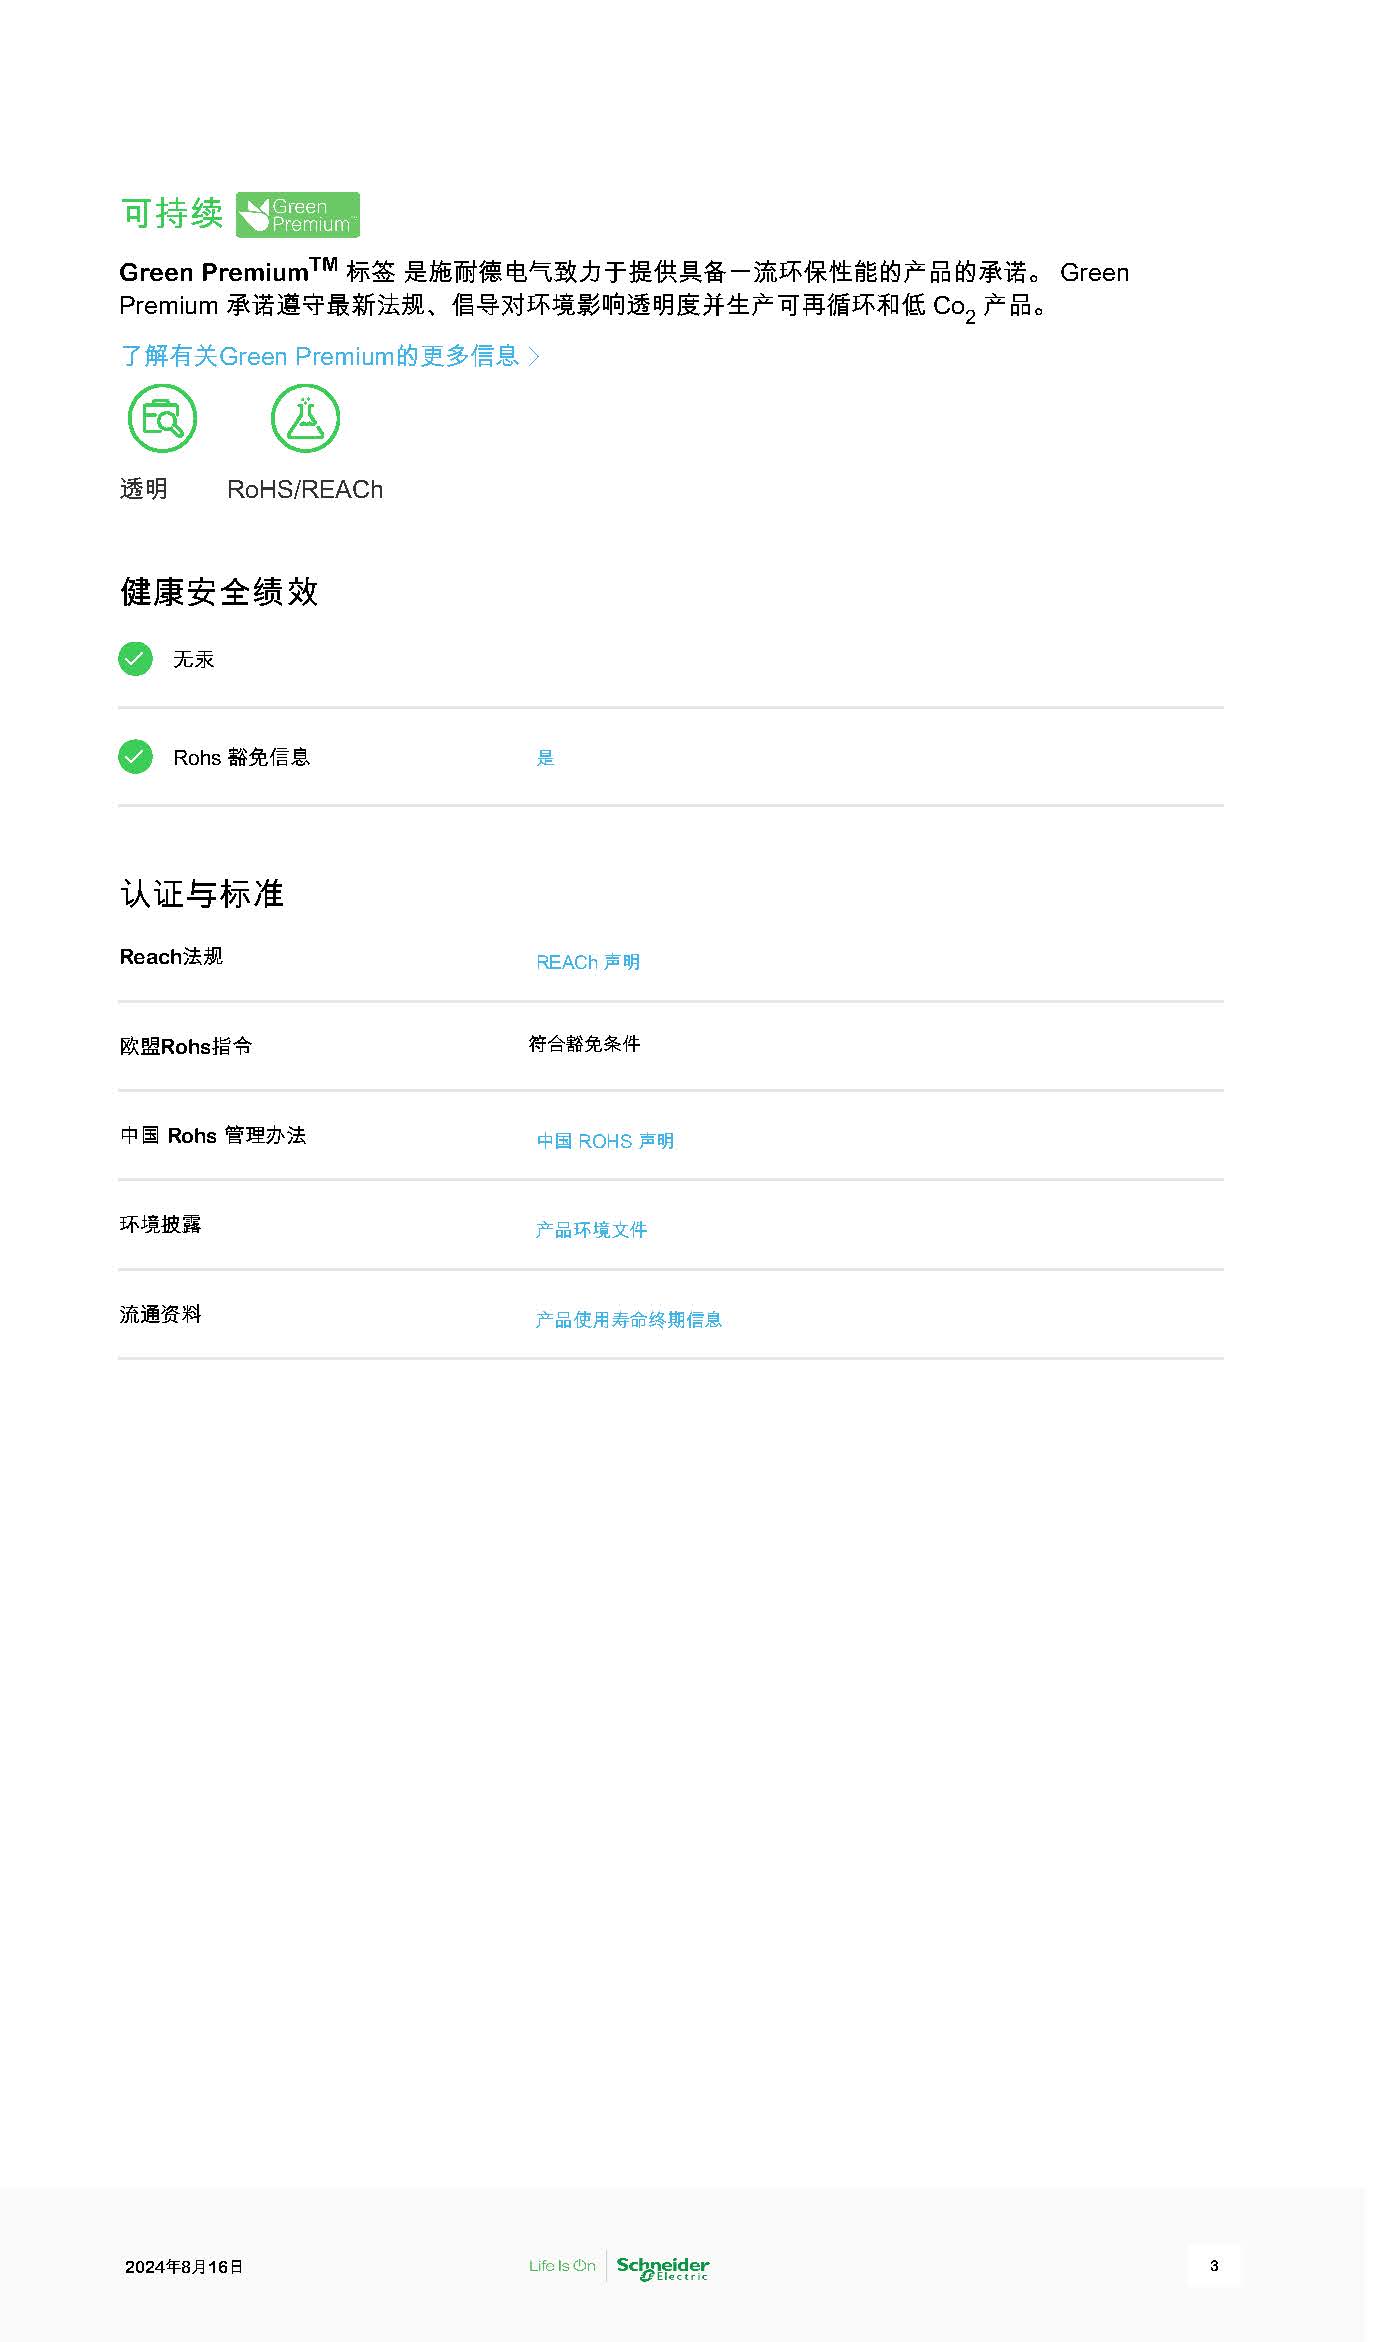Viewport: 1395px width, 2342px height.
Task: Click the 是 link for Rohs exemption
Action: pyautogui.click(x=545, y=758)
